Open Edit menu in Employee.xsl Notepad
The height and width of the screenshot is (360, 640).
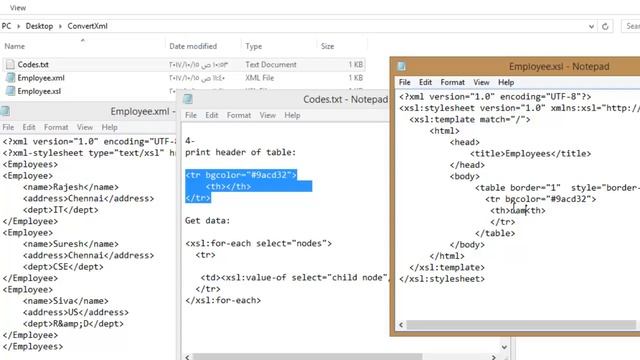[x=425, y=82]
